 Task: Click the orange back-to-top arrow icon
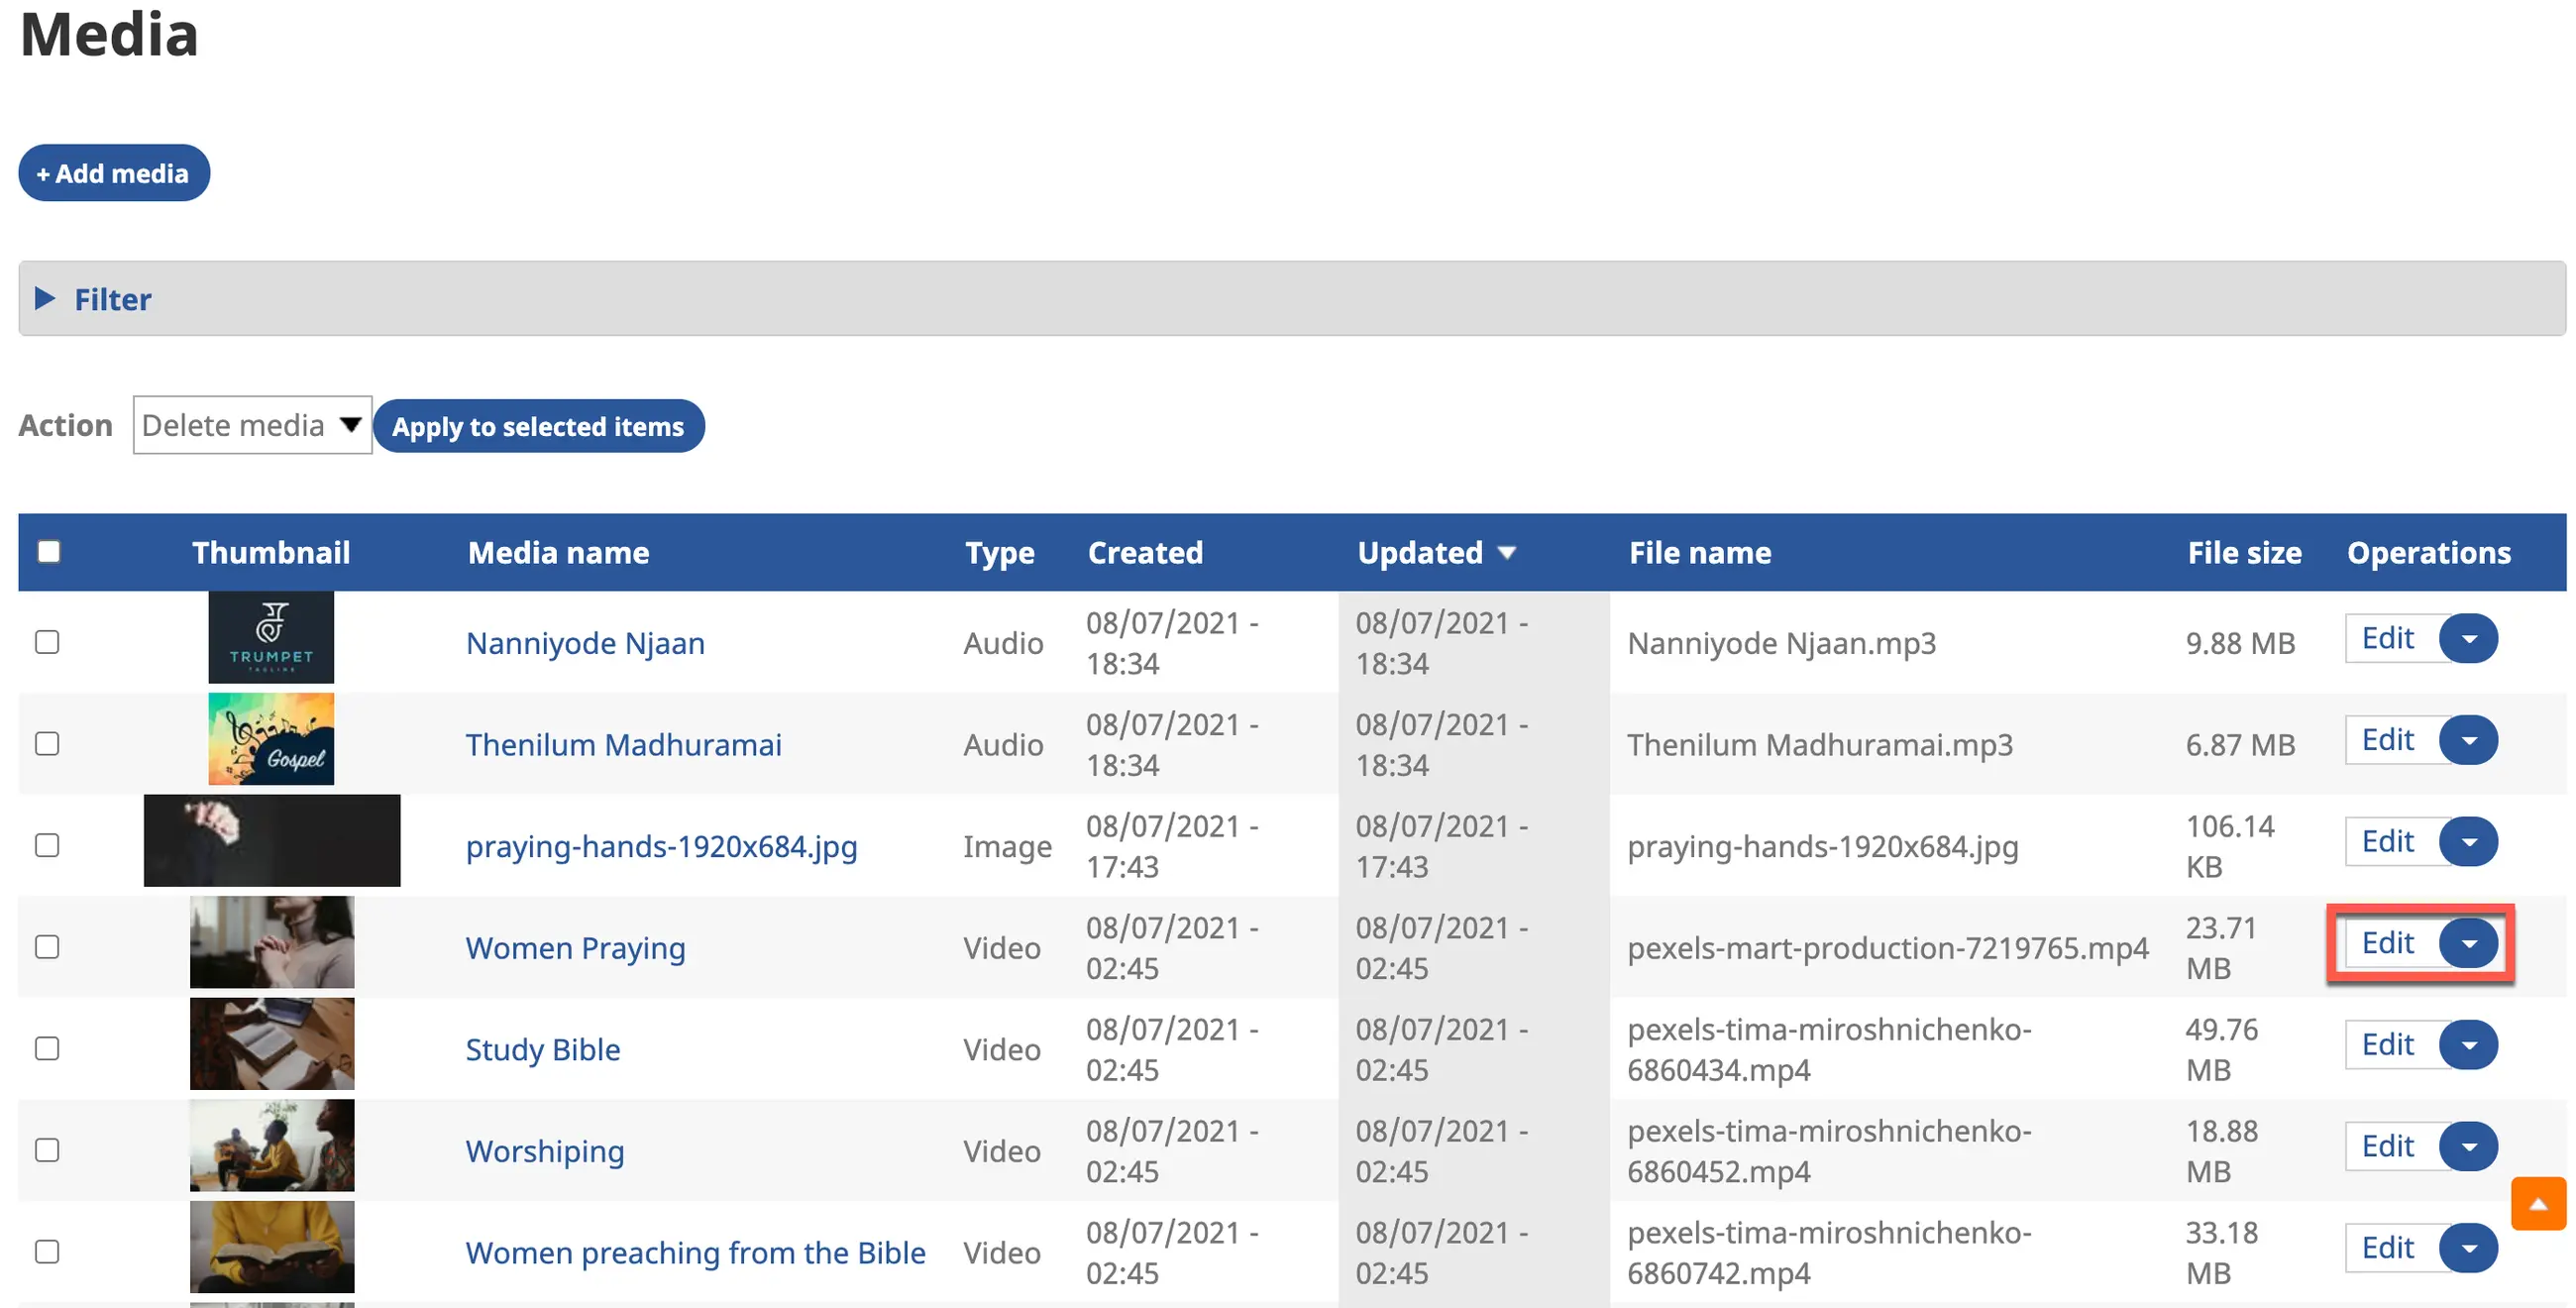2537,1204
